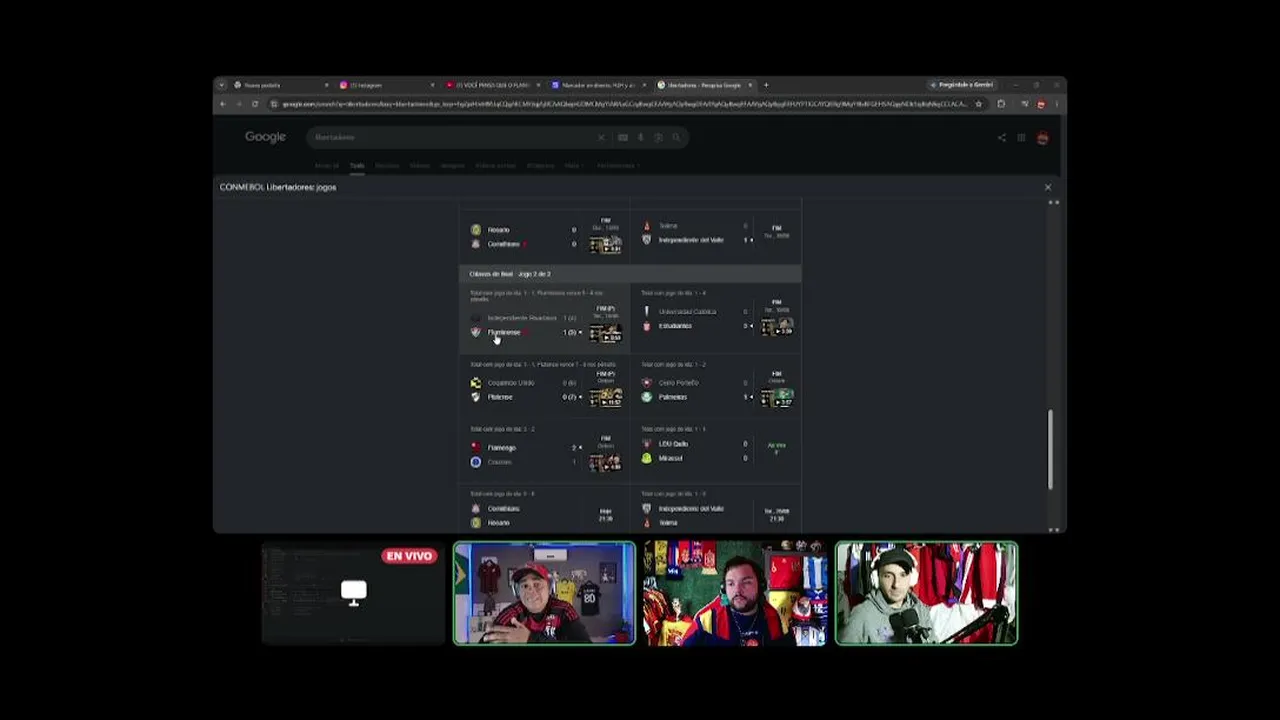The image size is (1280, 720).
Task: Select the Todo search results tab
Action: [x=357, y=165]
